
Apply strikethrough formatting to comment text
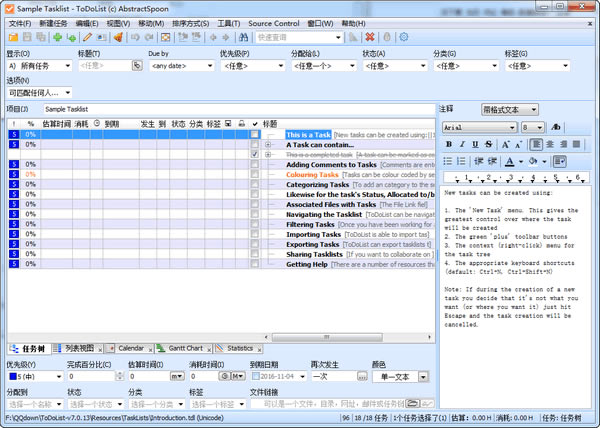488,144
